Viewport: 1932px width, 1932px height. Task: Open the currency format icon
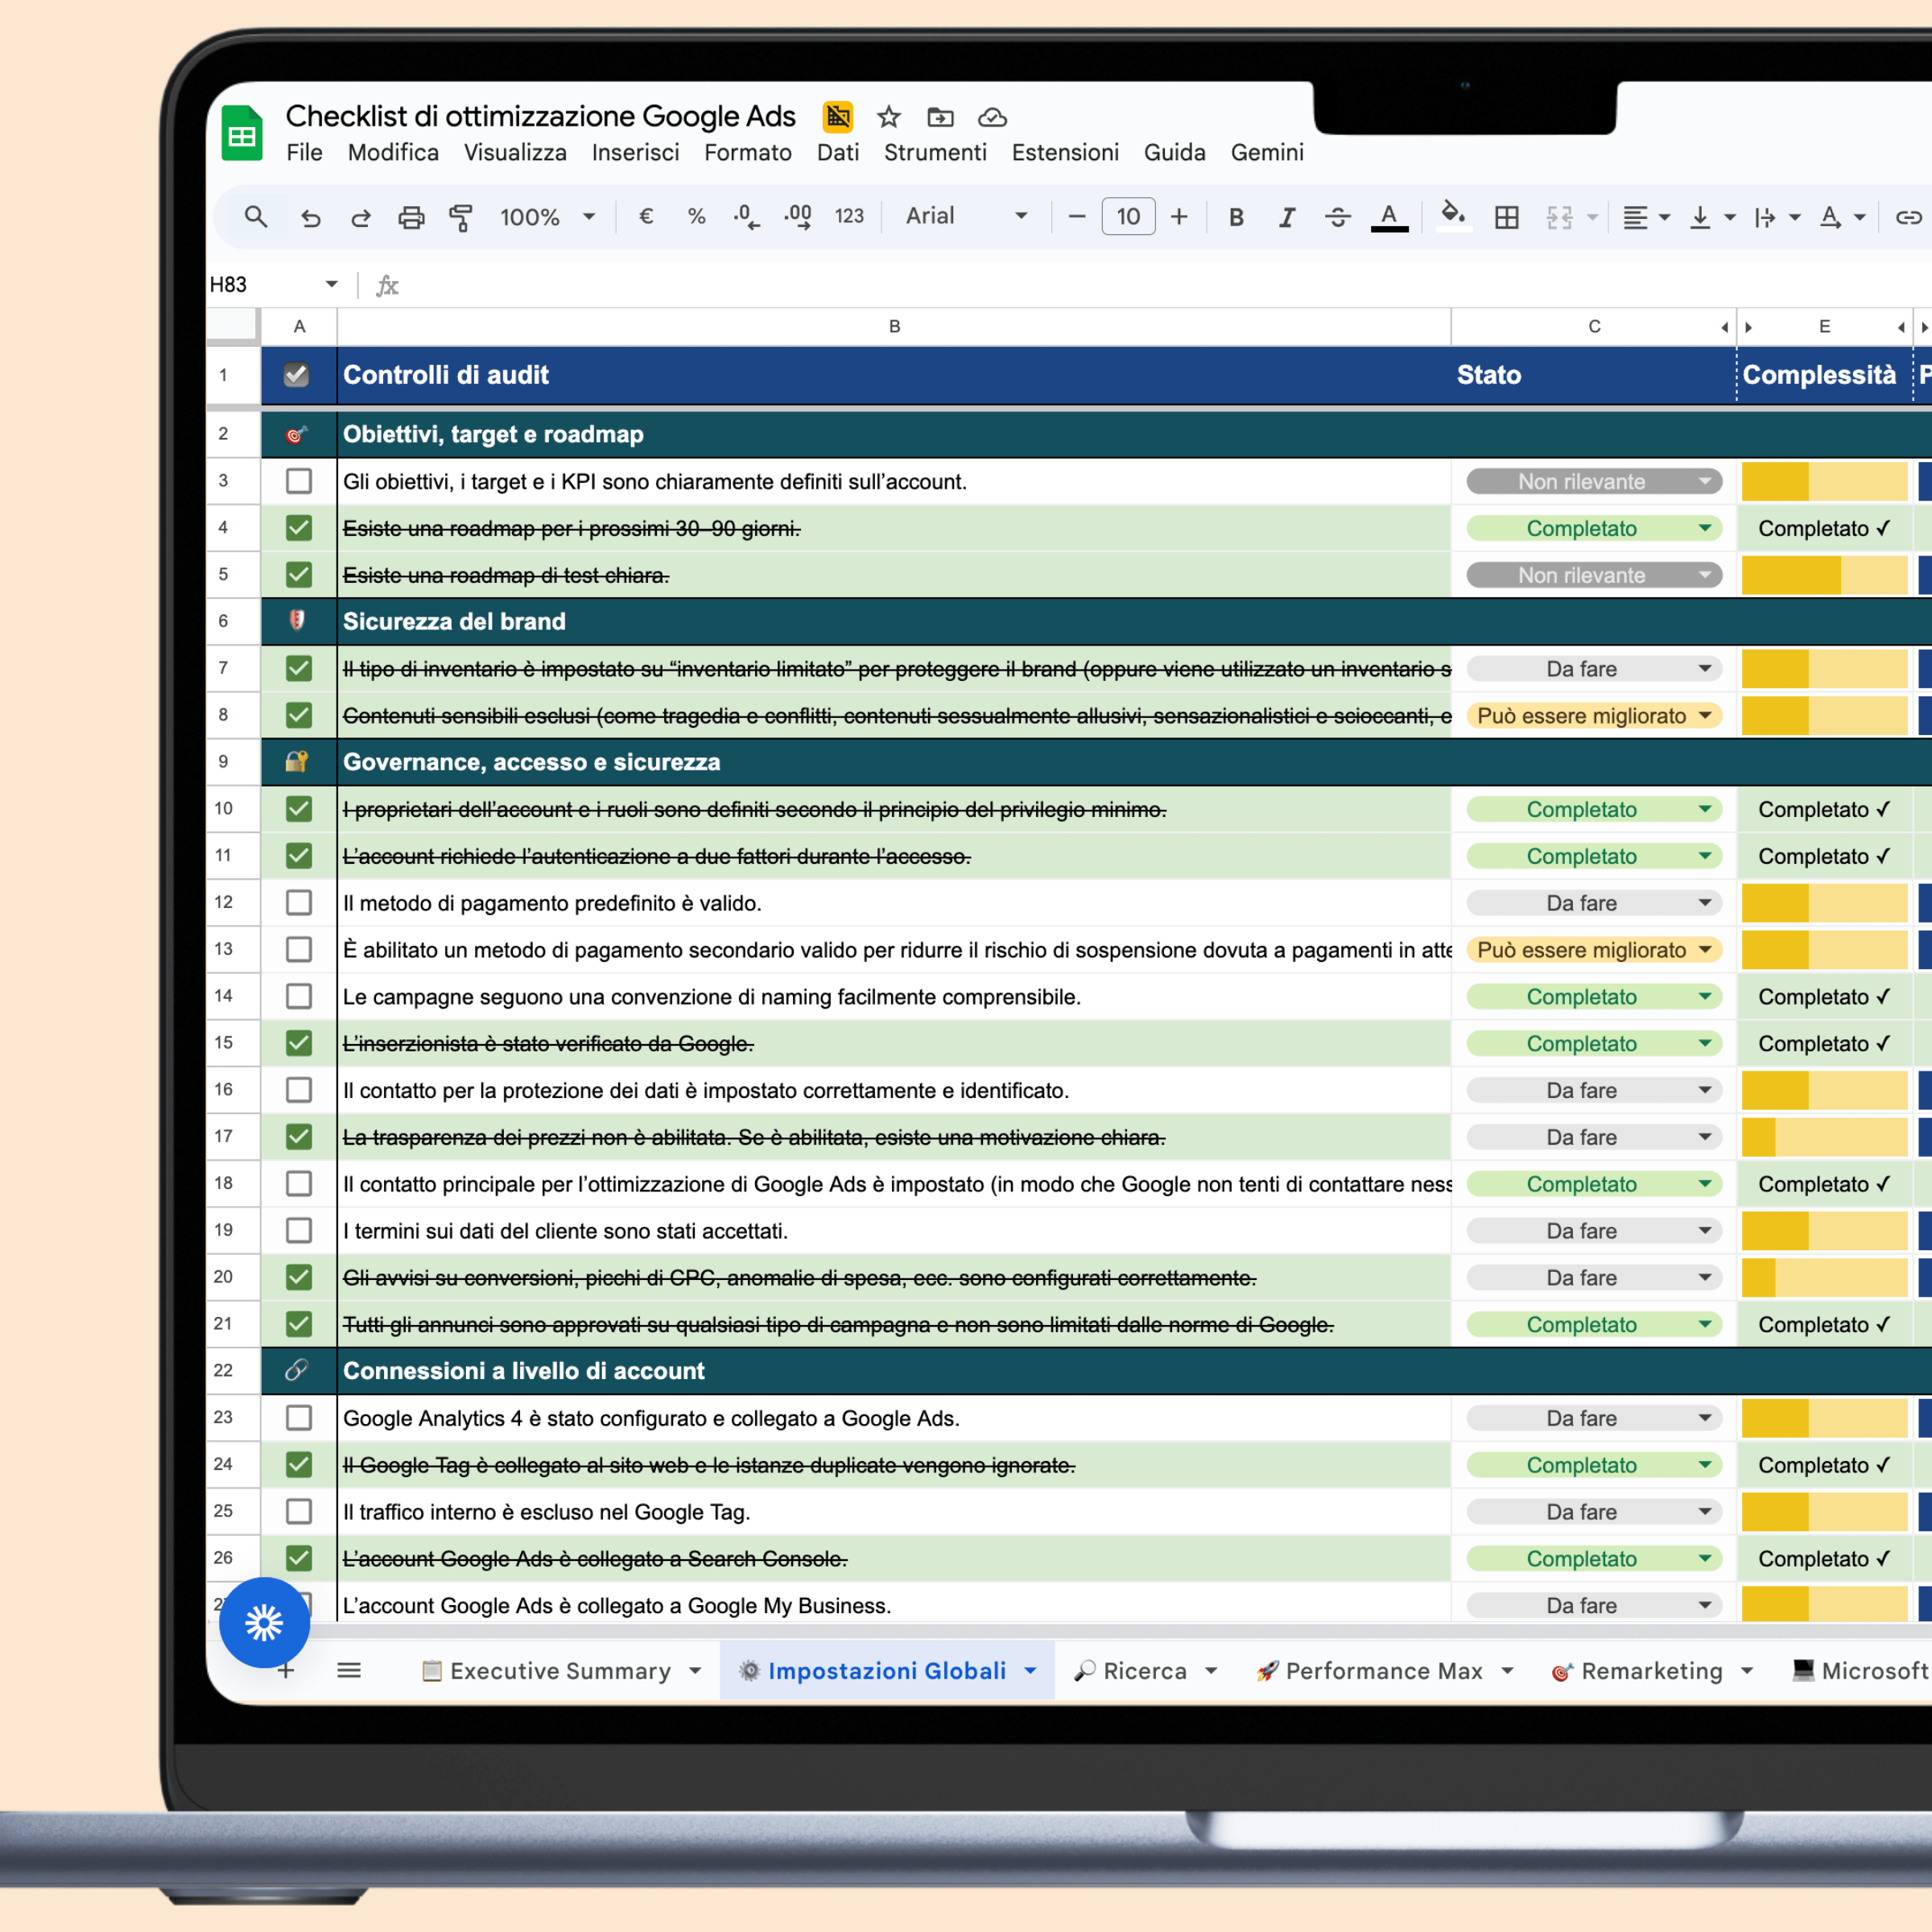click(x=646, y=217)
